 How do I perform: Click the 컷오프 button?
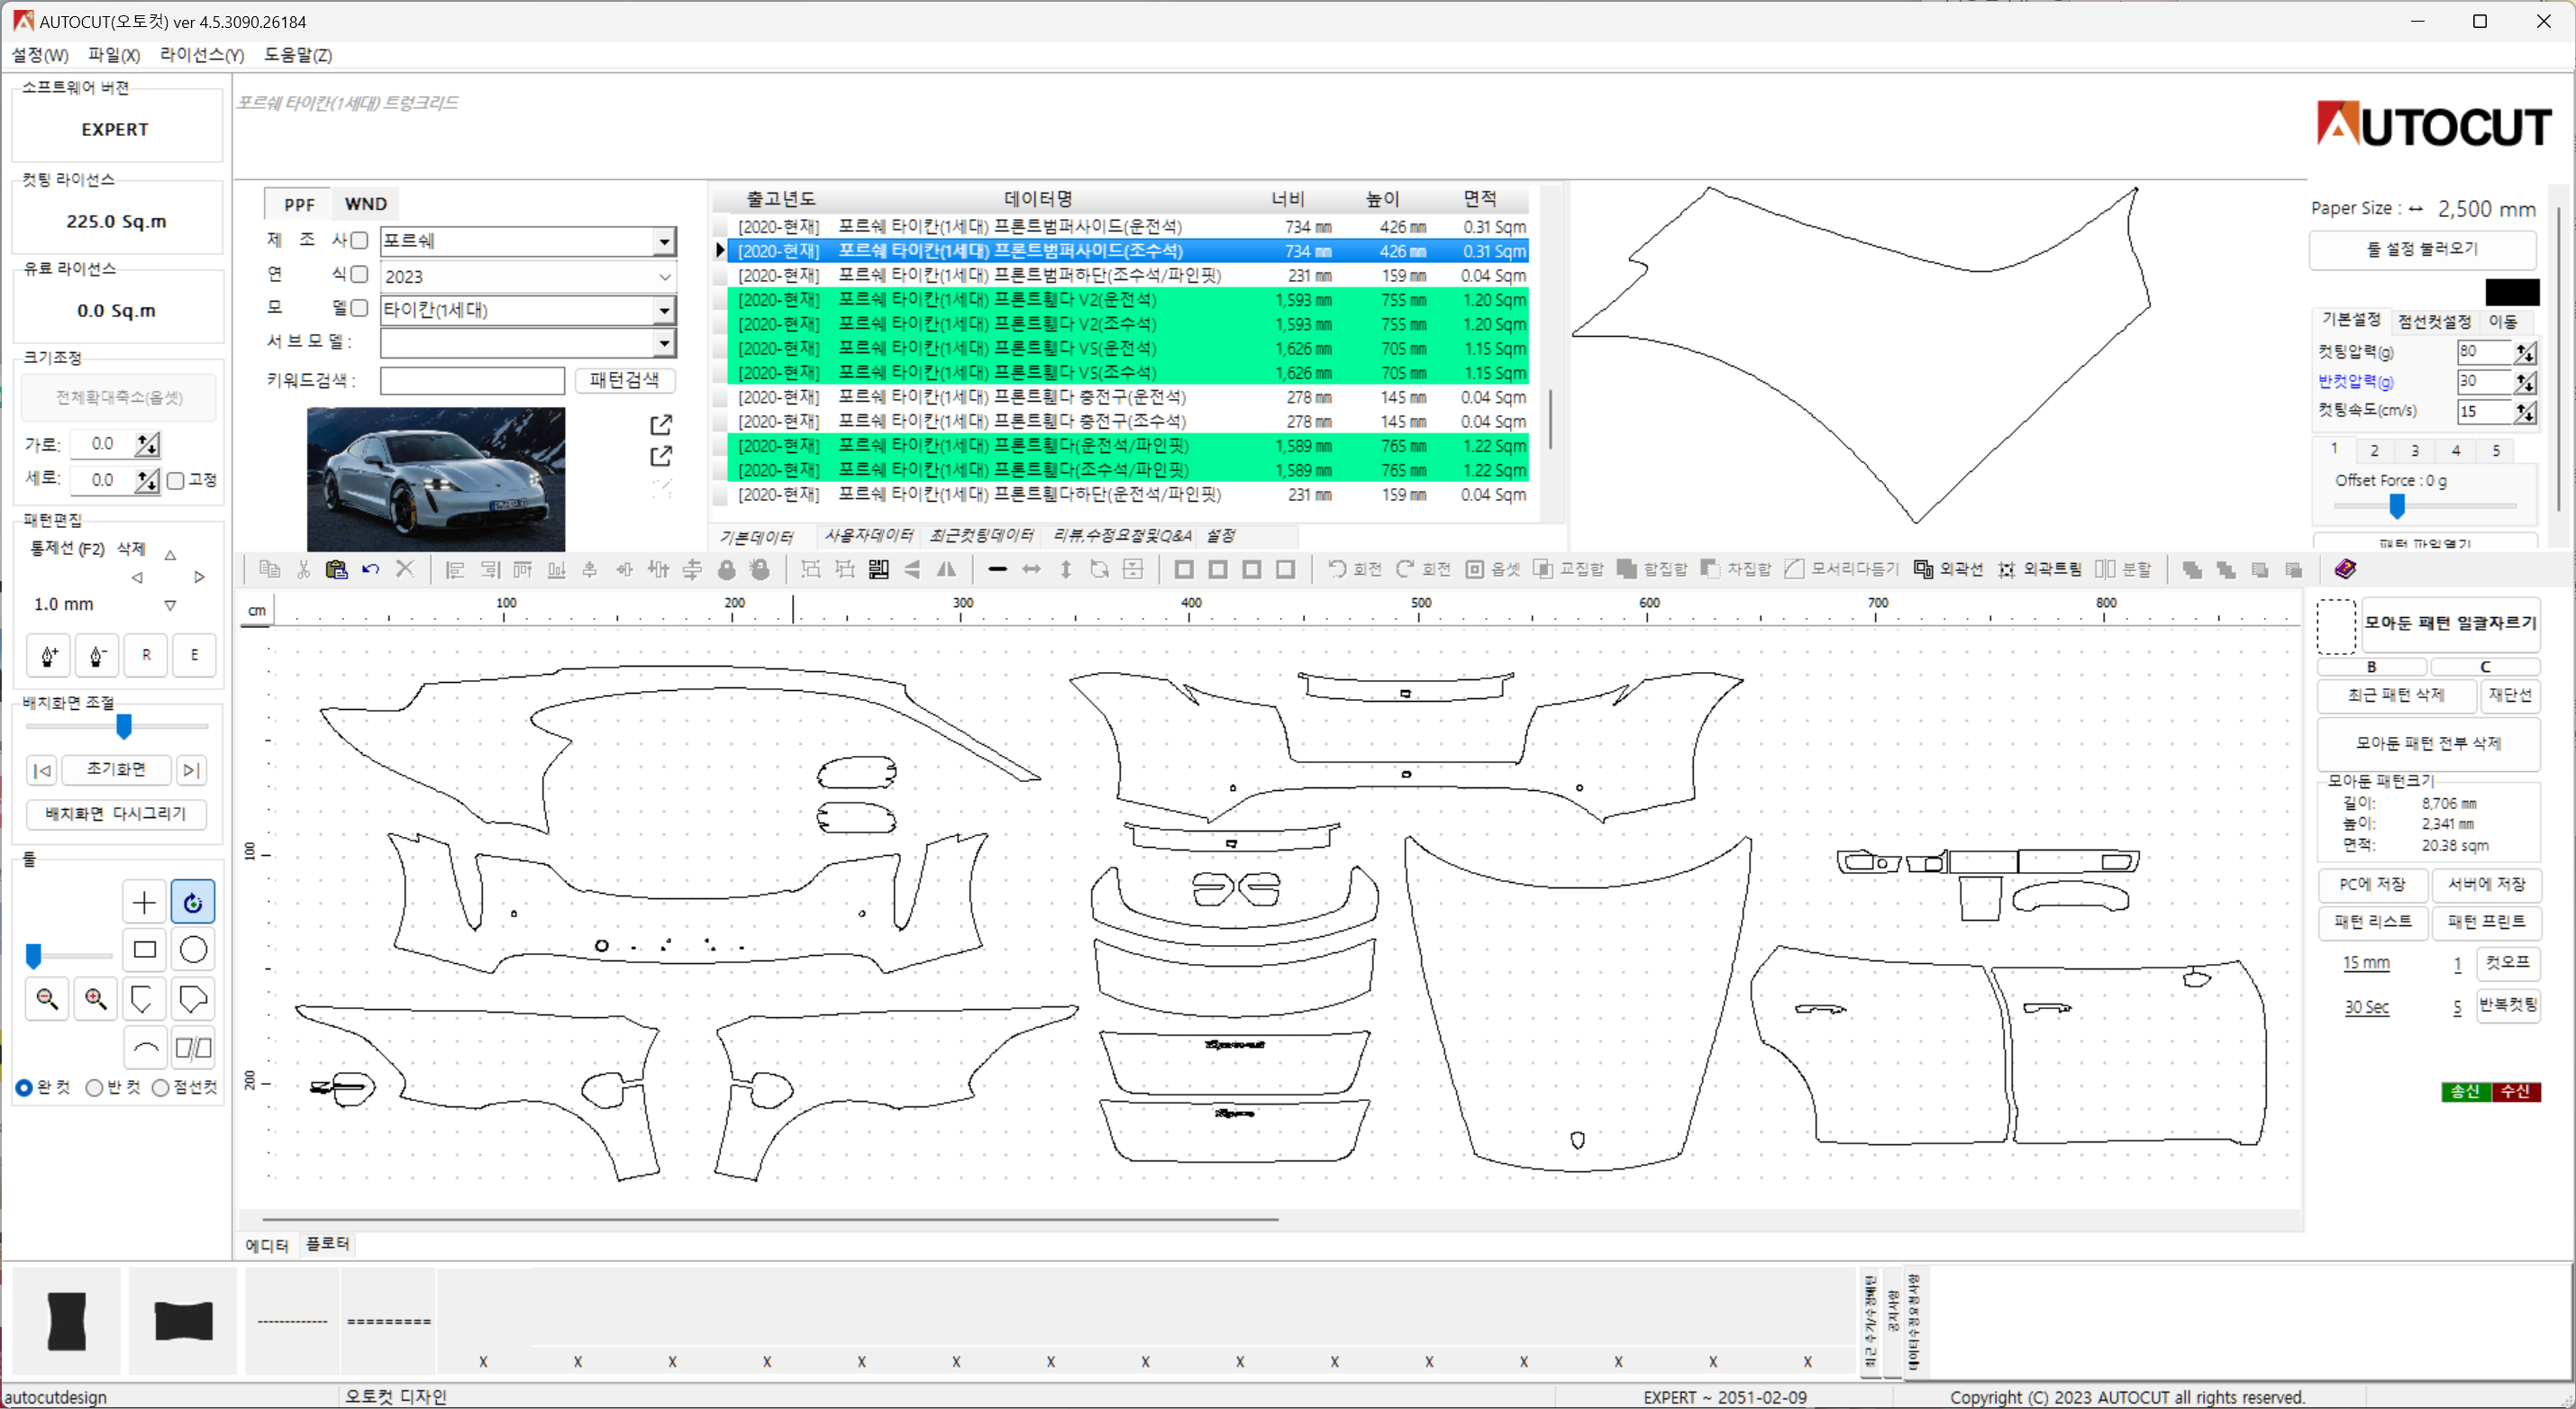(2507, 962)
